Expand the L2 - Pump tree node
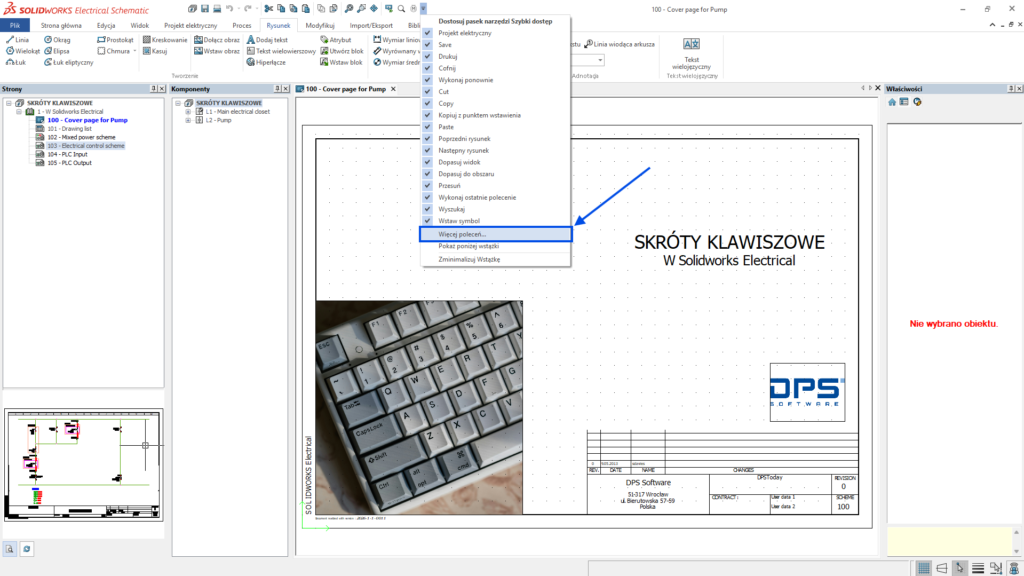 [188, 120]
